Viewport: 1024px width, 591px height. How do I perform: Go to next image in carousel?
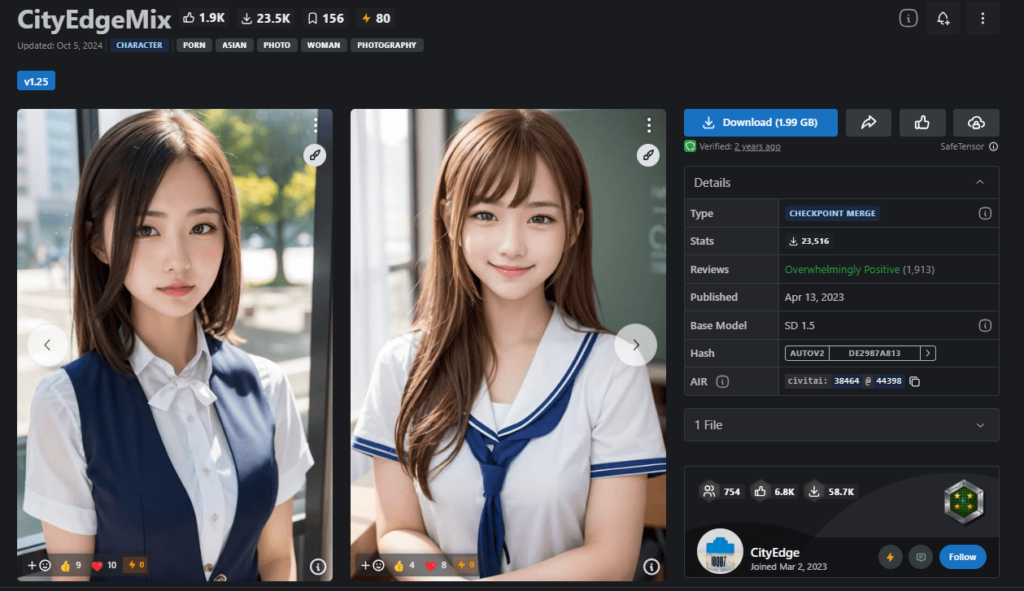coord(635,345)
